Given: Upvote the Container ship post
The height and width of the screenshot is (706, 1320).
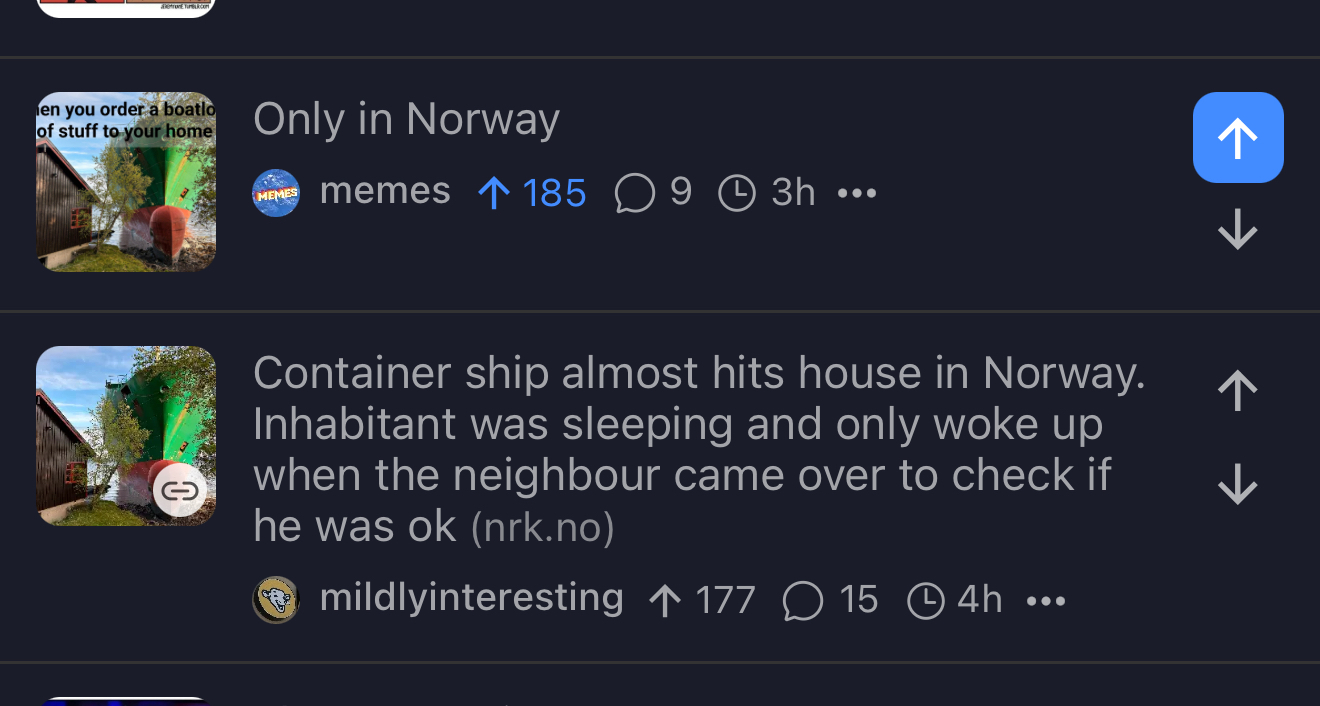Looking at the screenshot, I should [1238, 391].
